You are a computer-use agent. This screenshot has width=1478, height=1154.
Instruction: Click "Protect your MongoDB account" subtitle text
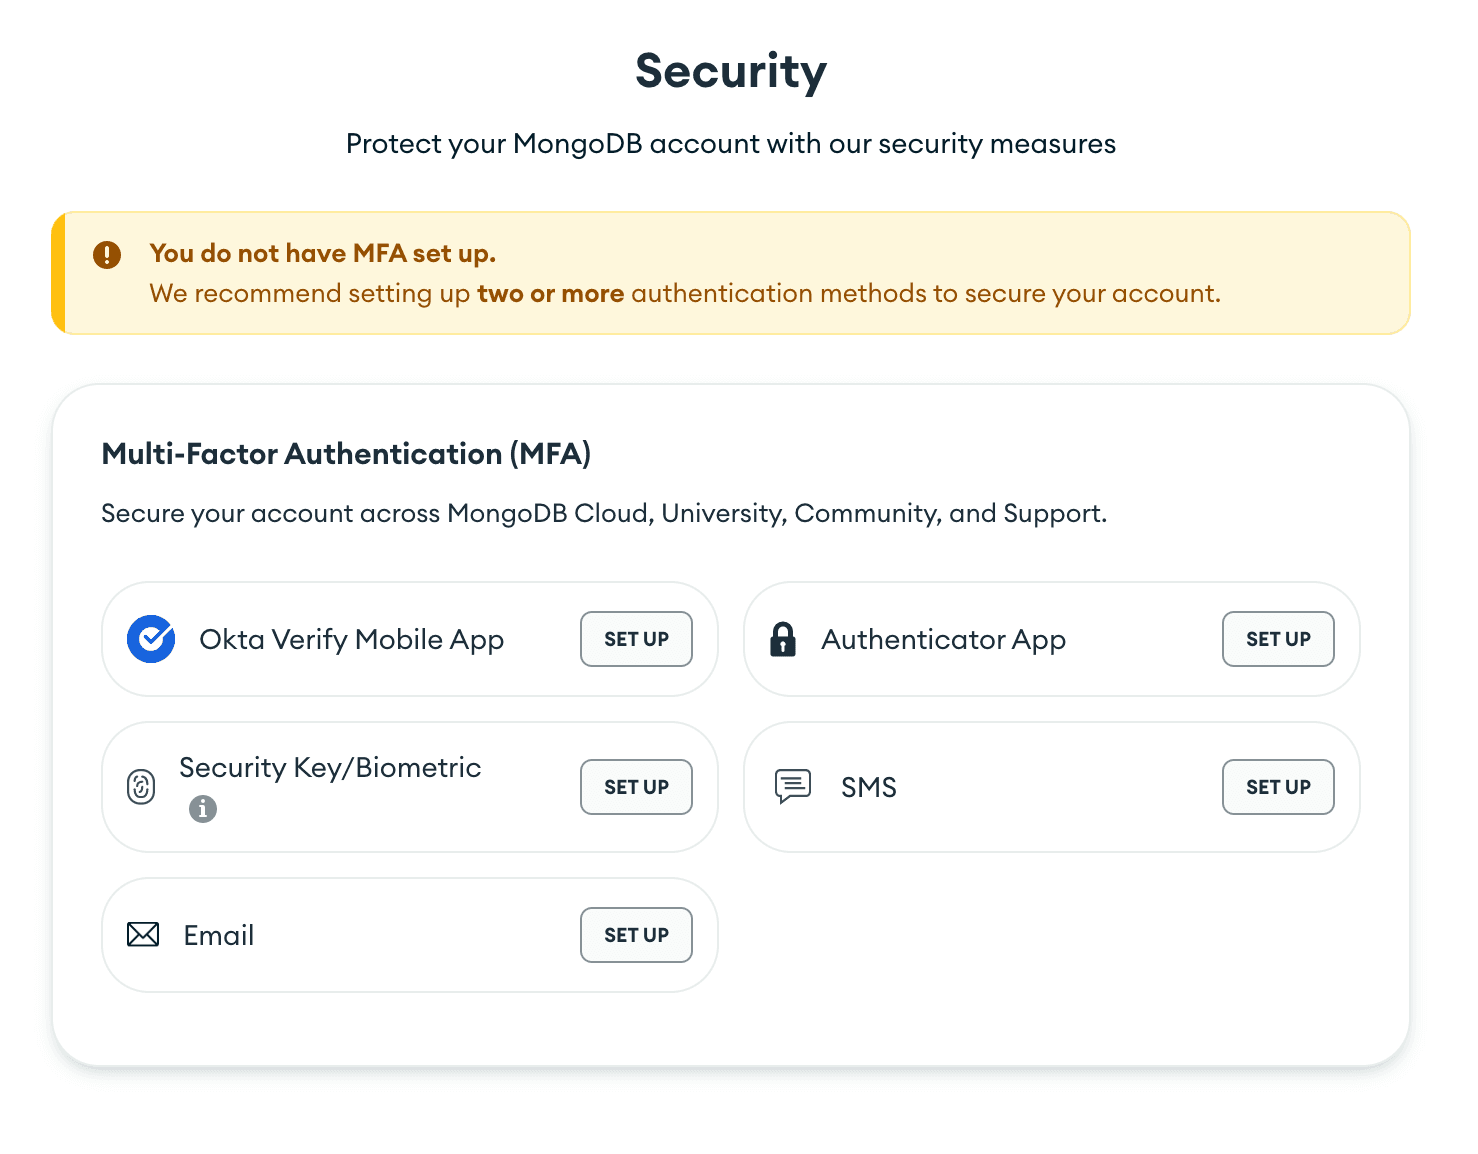[x=731, y=144]
